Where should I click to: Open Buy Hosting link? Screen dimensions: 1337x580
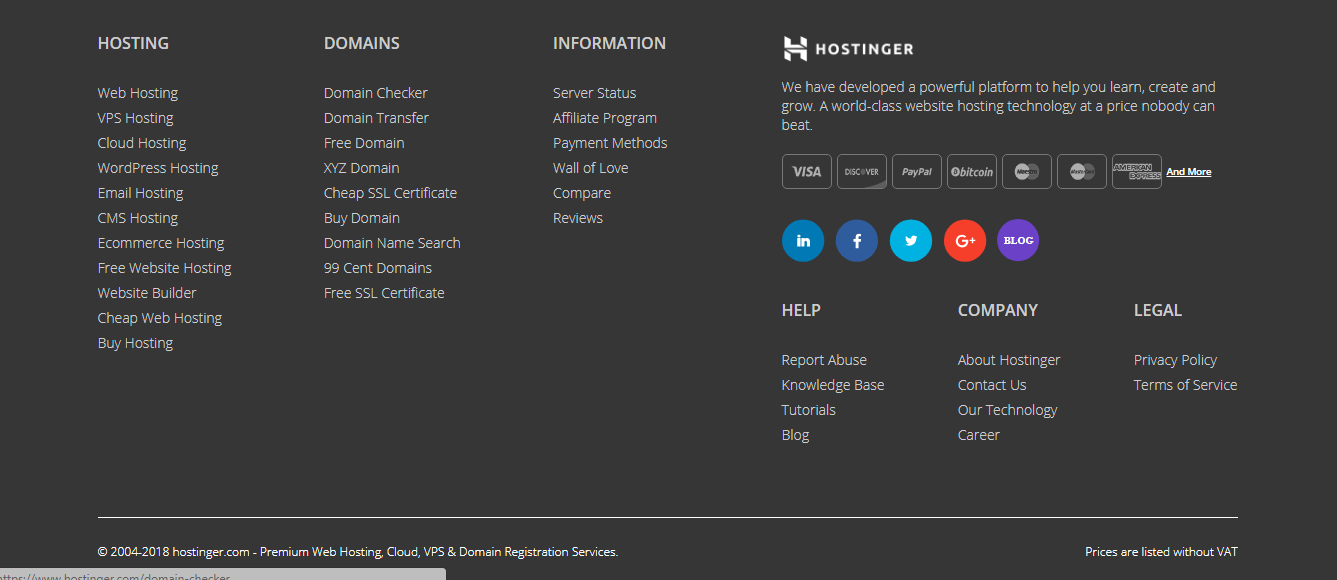(x=136, y=343)
